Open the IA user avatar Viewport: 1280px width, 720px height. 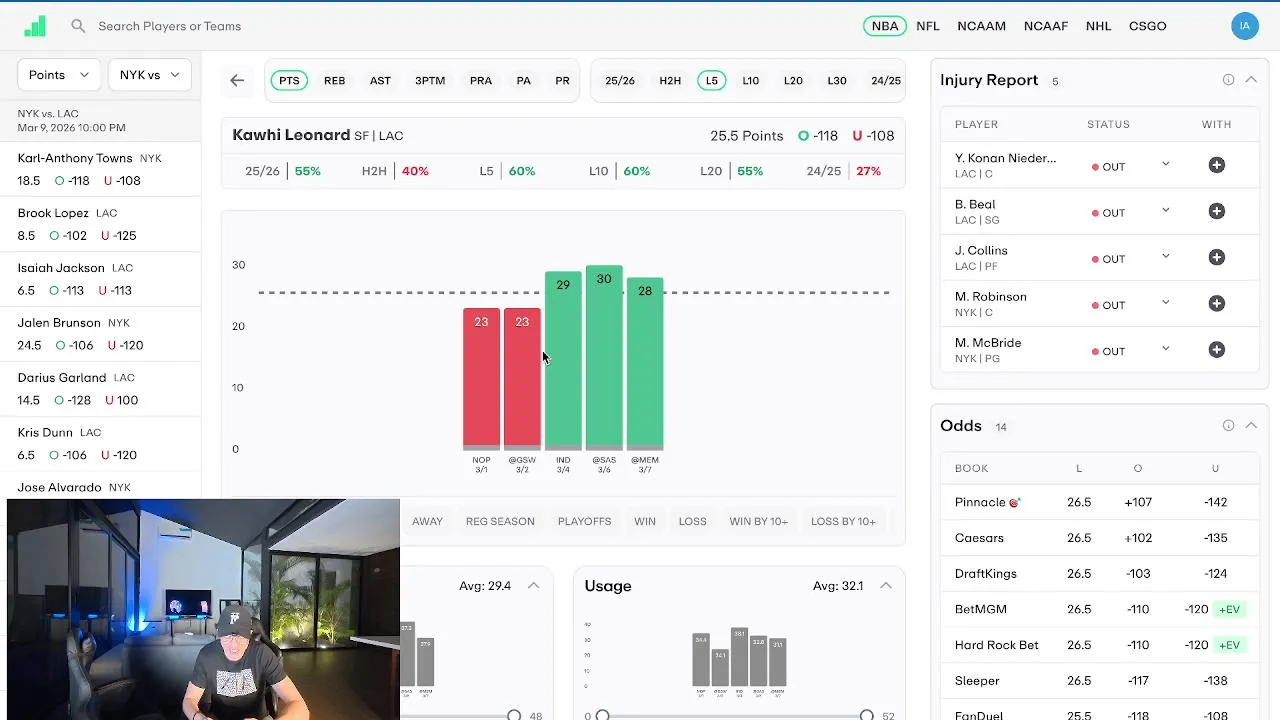coord(1245,27)
